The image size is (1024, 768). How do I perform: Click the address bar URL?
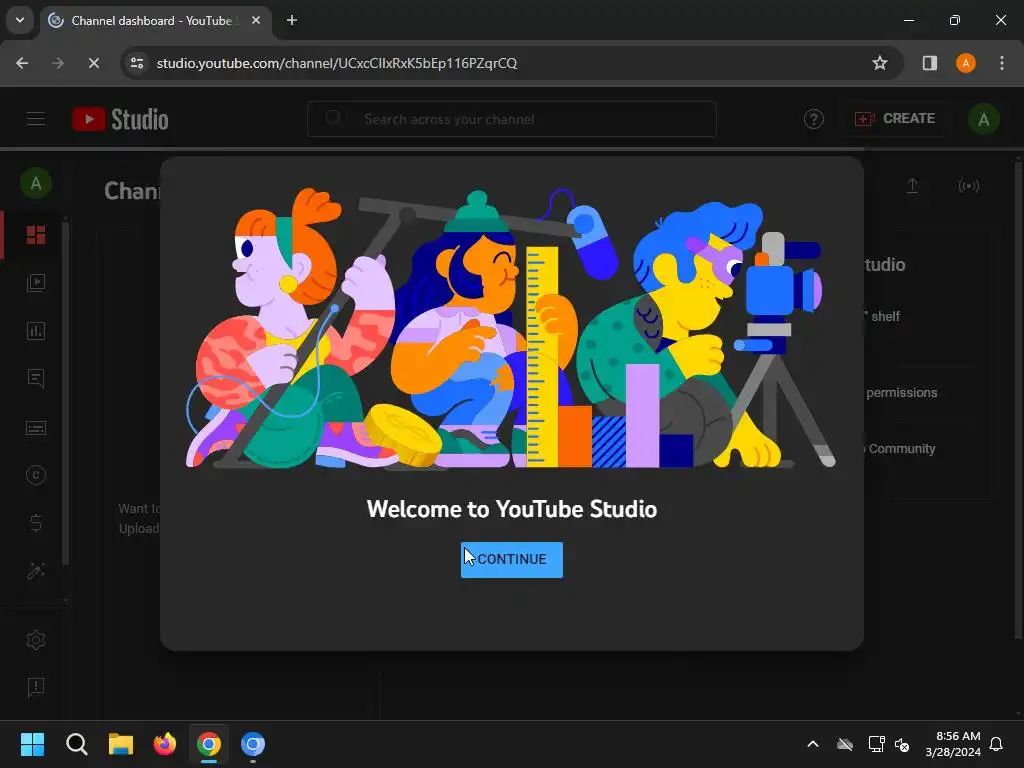coord(336,63)
